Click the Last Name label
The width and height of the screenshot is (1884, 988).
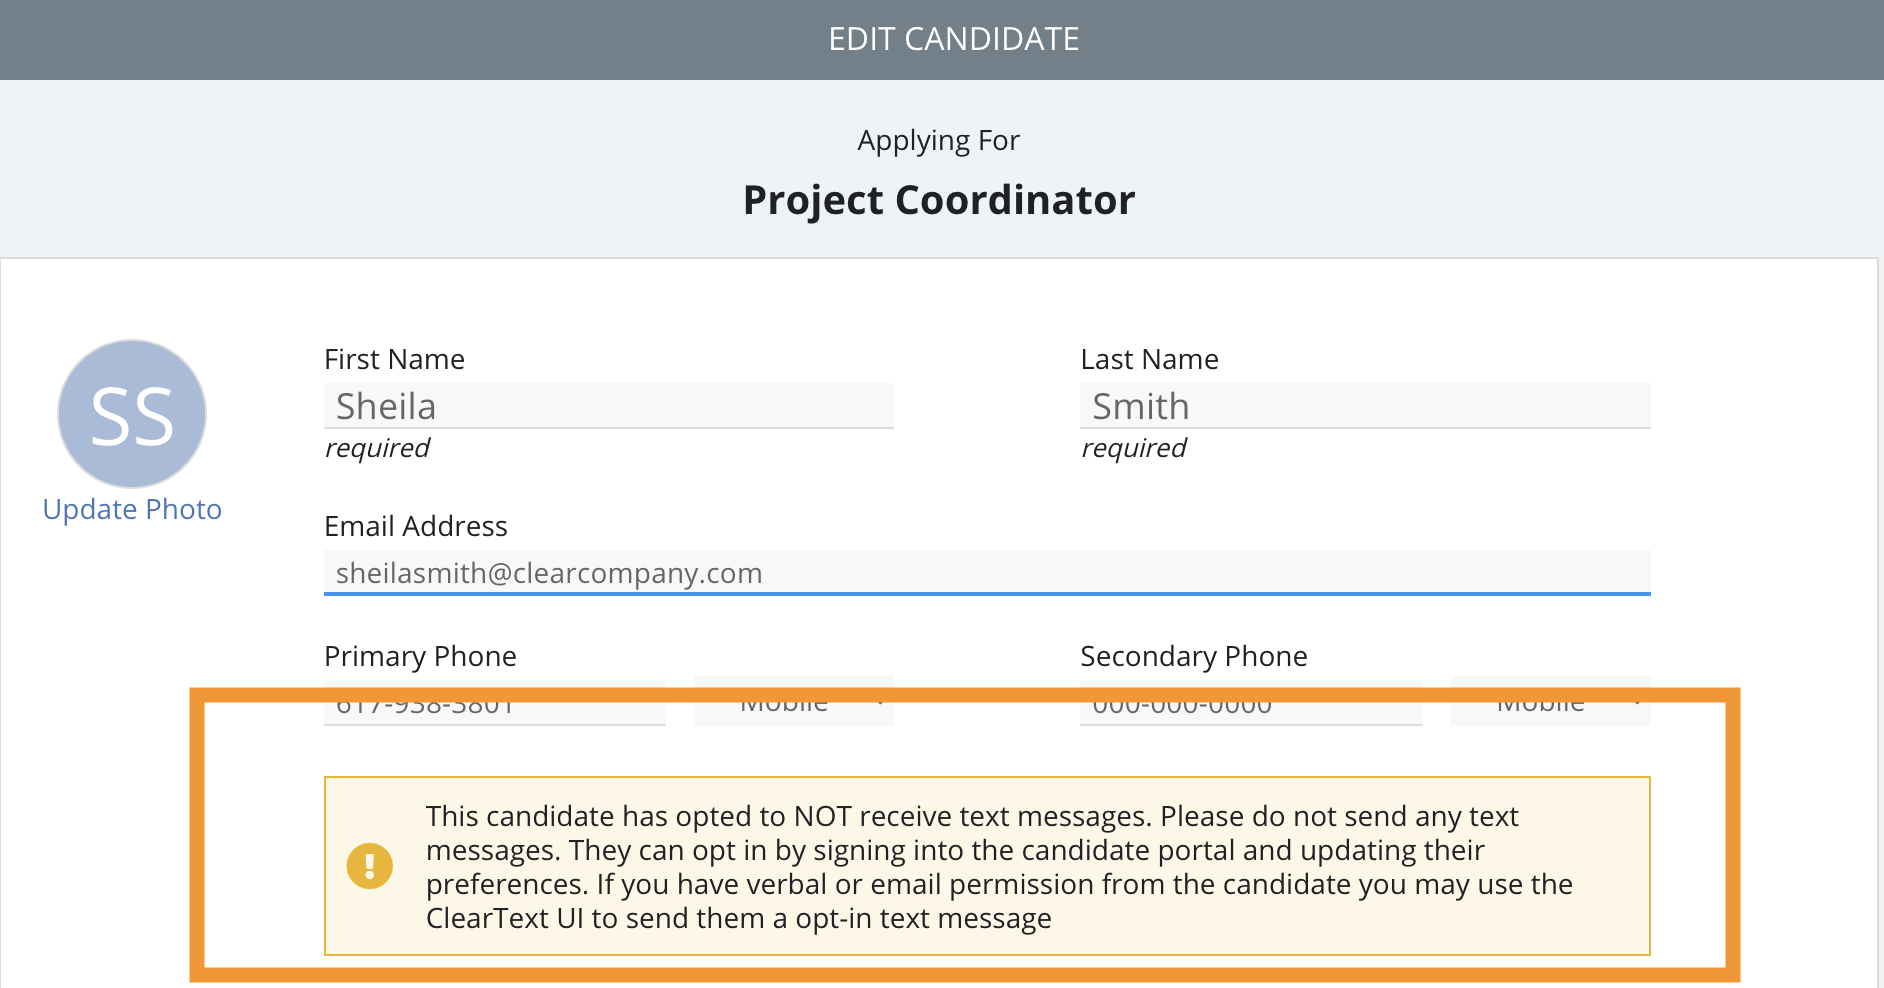coord(1149,359)
